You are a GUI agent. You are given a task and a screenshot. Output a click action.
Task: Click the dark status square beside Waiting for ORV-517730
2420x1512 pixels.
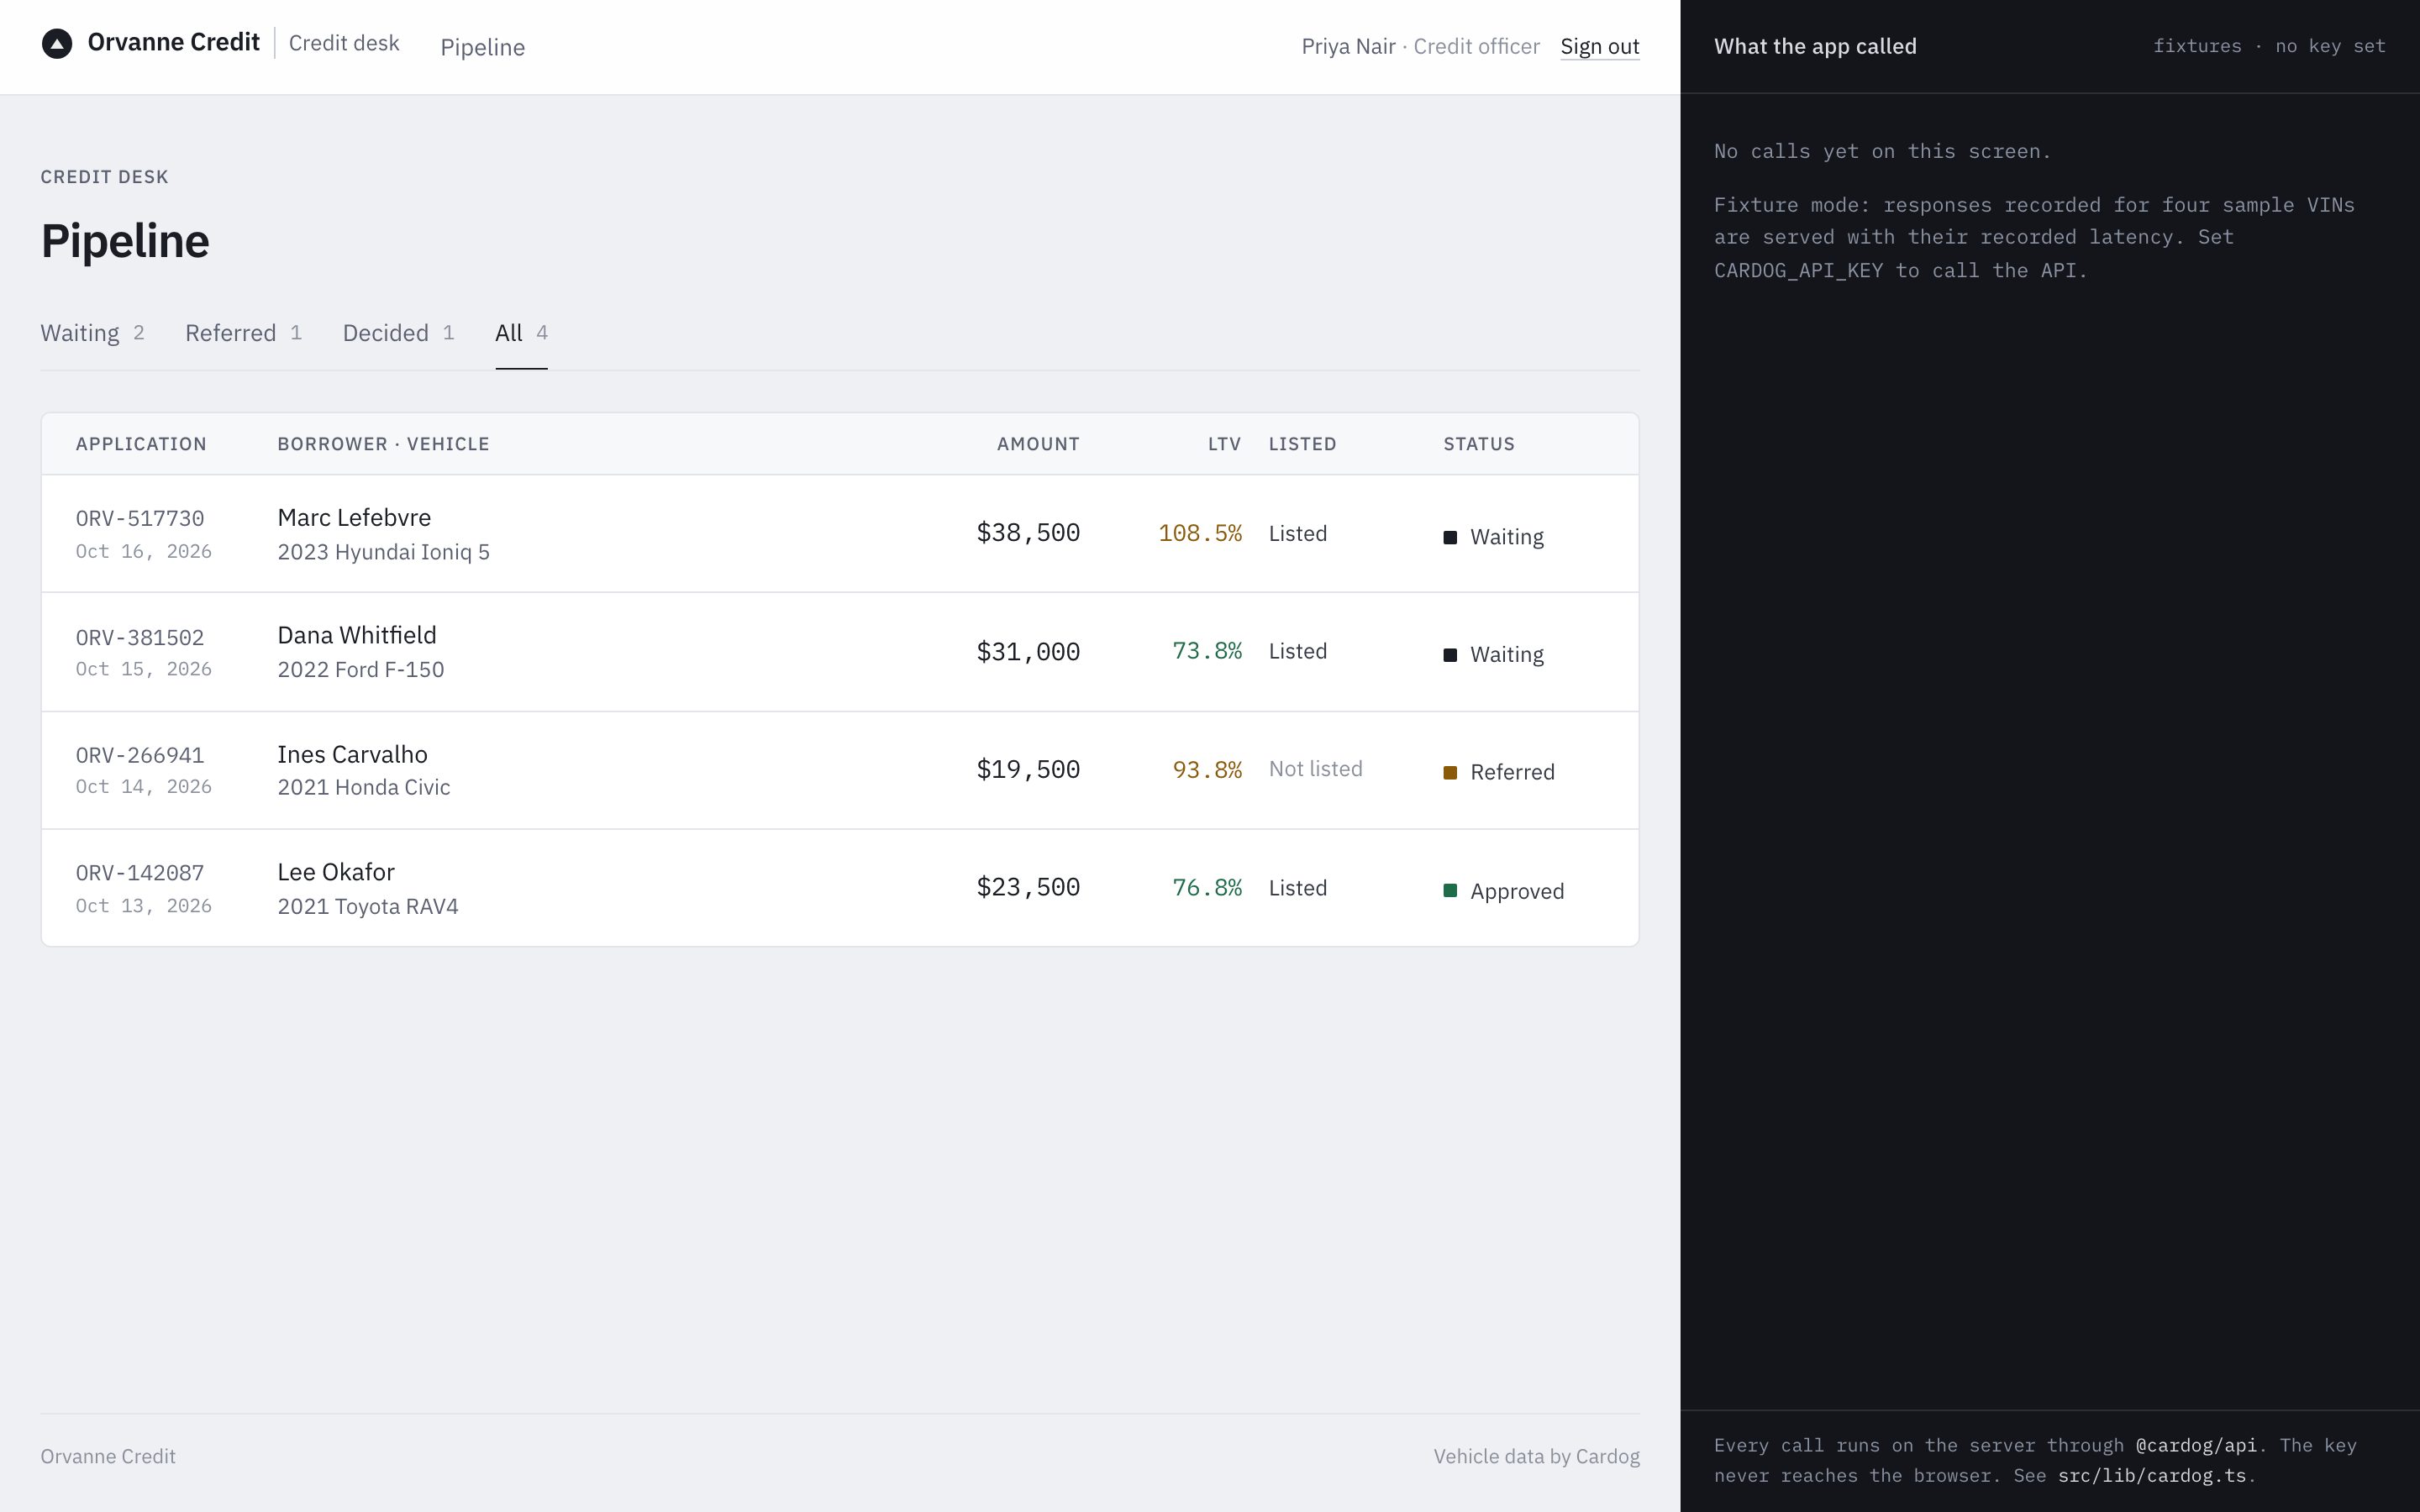tap(1450, 537)
